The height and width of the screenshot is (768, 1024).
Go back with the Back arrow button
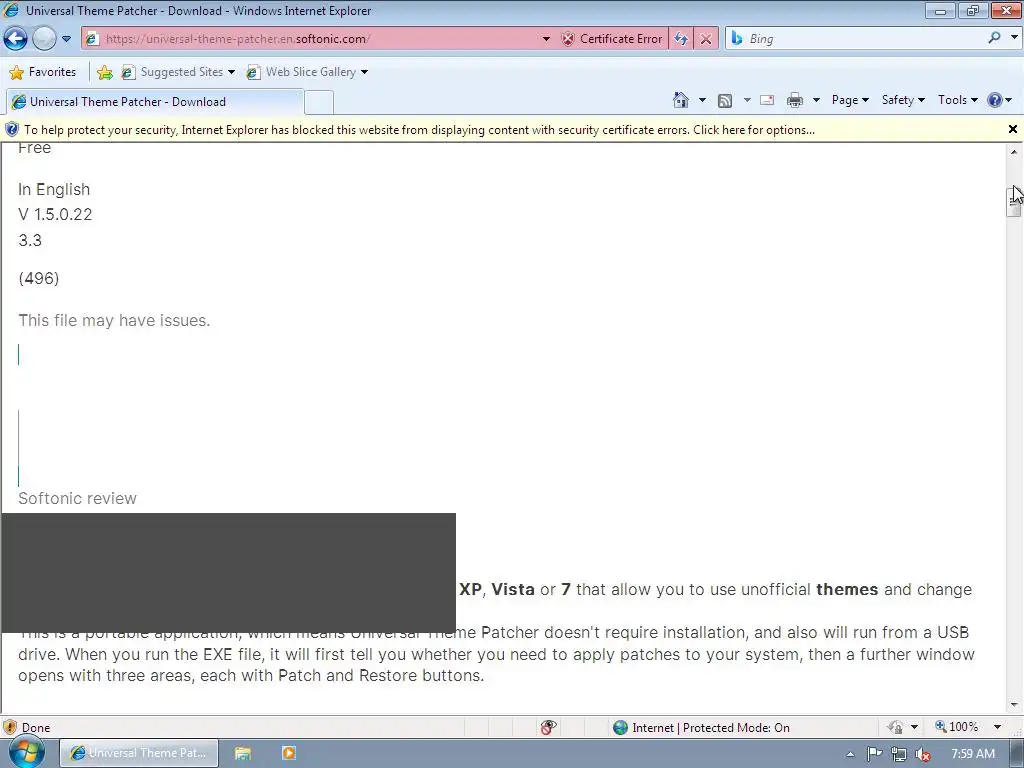click(16, 39)
